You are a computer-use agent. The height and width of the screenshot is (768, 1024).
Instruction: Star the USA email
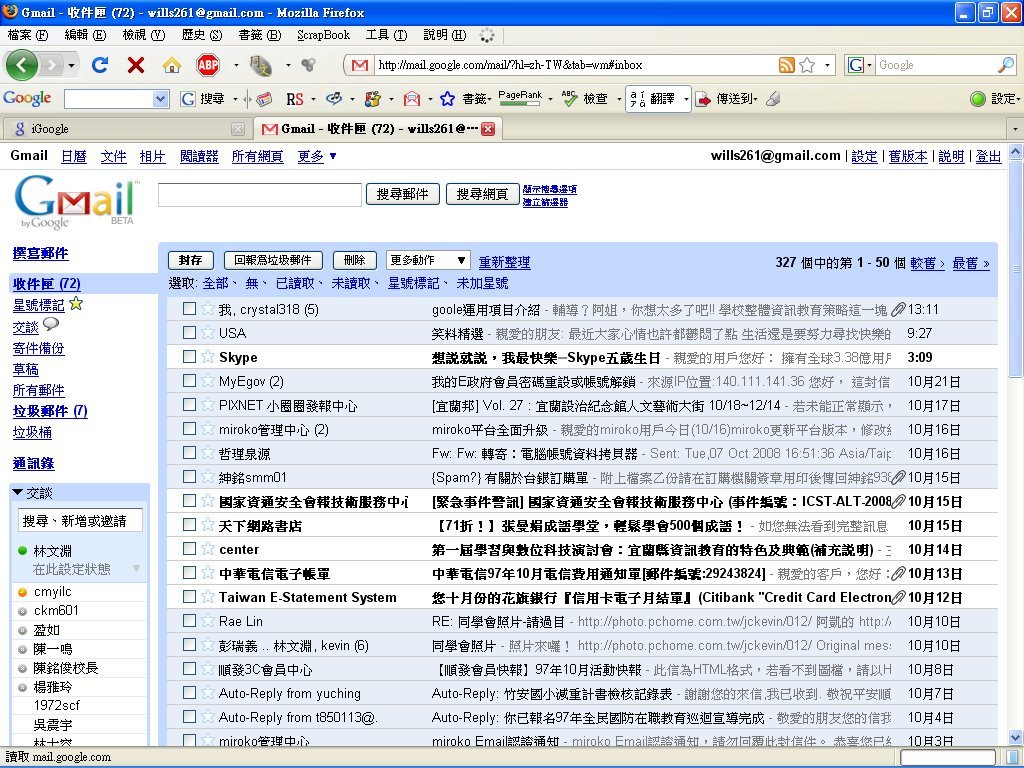click(208, 332)
